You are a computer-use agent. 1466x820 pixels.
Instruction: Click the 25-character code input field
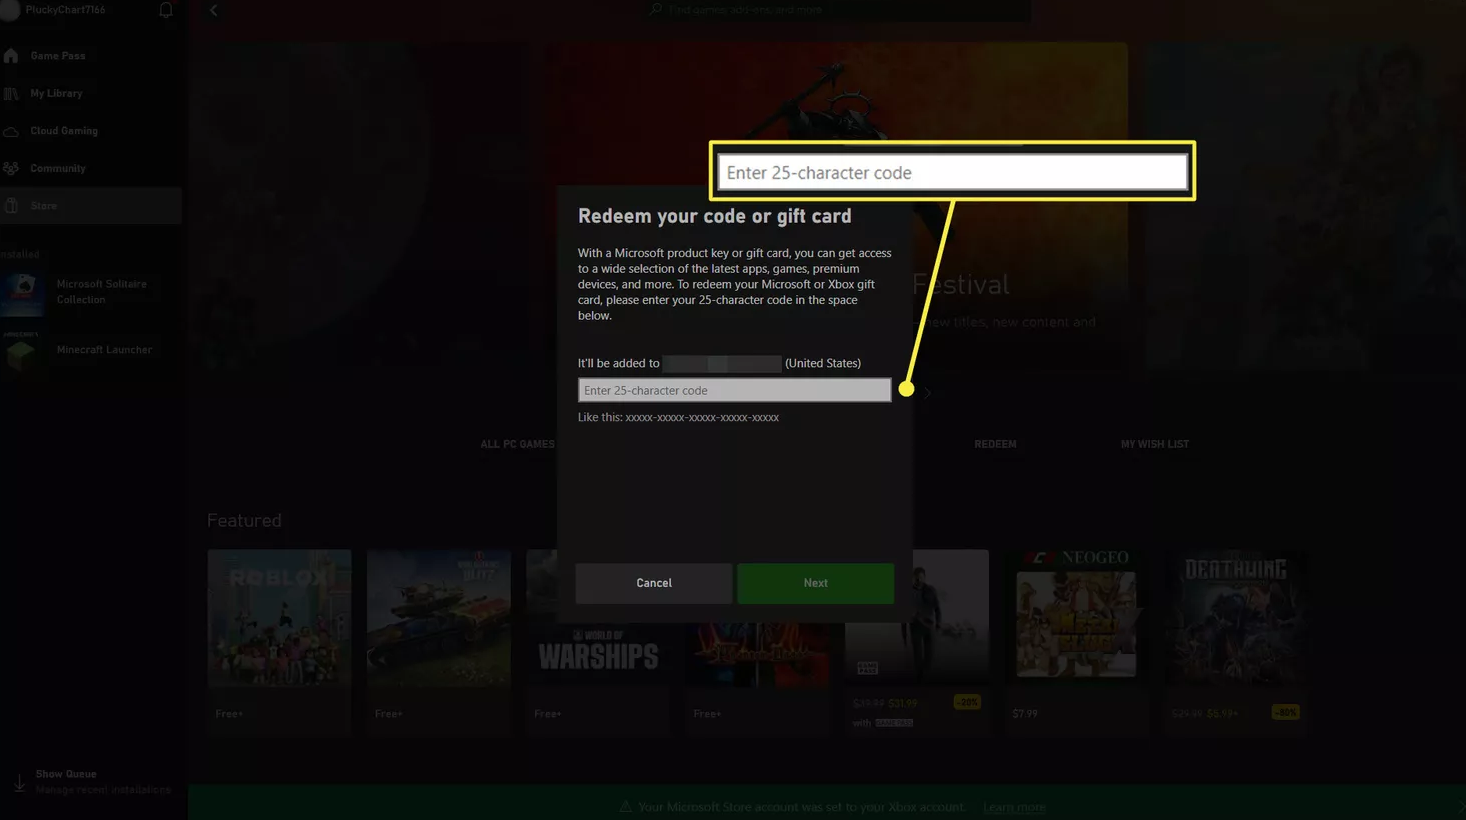pyautogui.click(x=734, y=390)
